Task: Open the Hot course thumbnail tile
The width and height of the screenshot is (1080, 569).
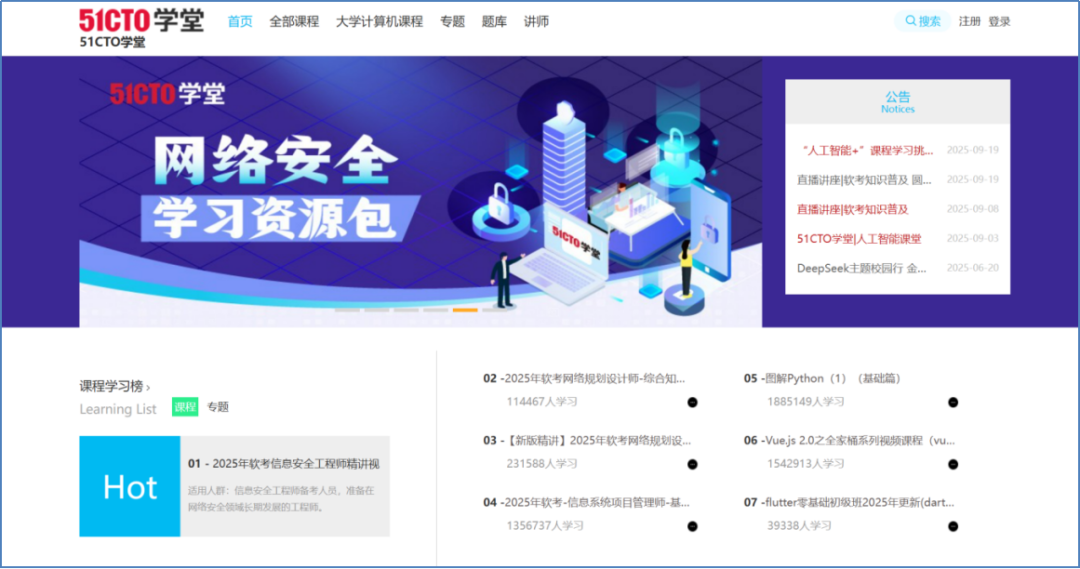Action: (x=130, y=486)
